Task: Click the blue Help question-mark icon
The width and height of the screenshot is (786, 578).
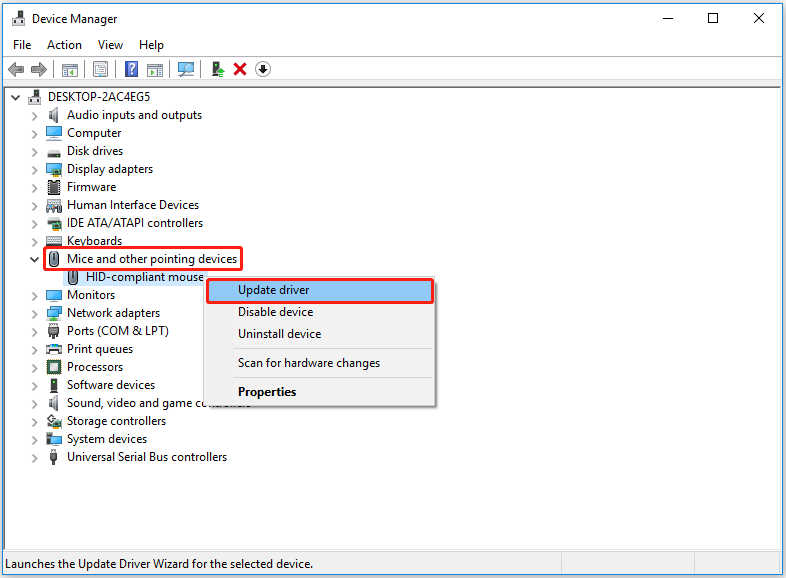Action: click(131, 69)
